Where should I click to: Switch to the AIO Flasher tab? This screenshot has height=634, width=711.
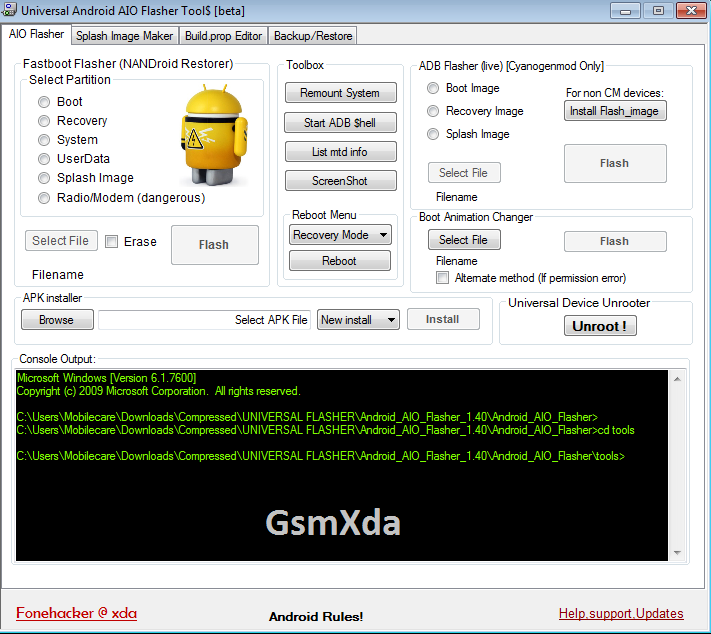click(x=36, y=34)
